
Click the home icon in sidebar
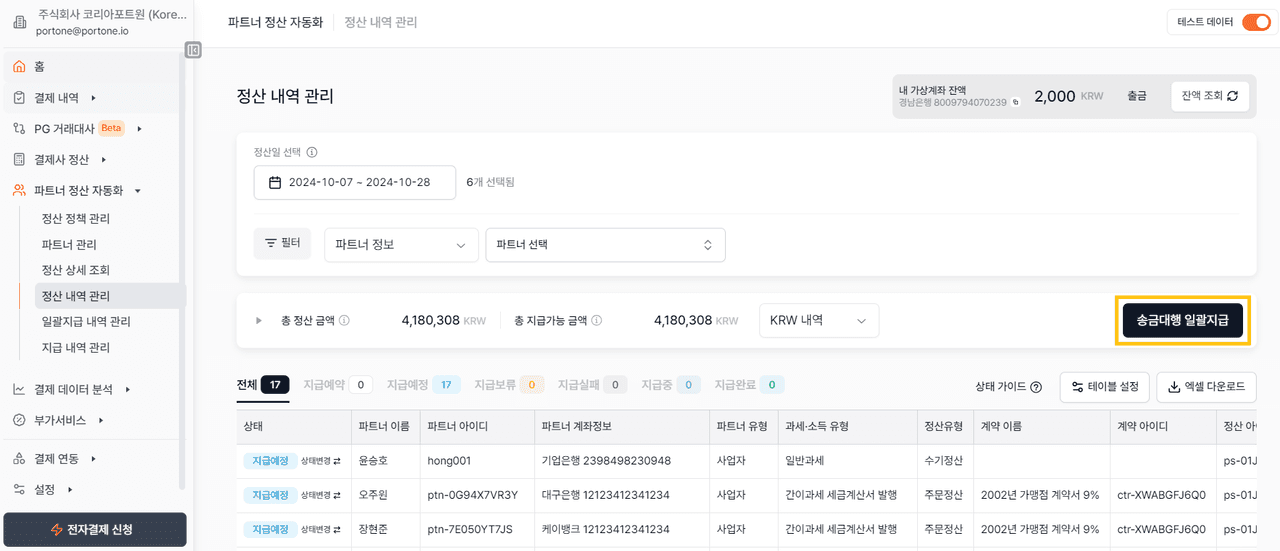tap(19, 67)
